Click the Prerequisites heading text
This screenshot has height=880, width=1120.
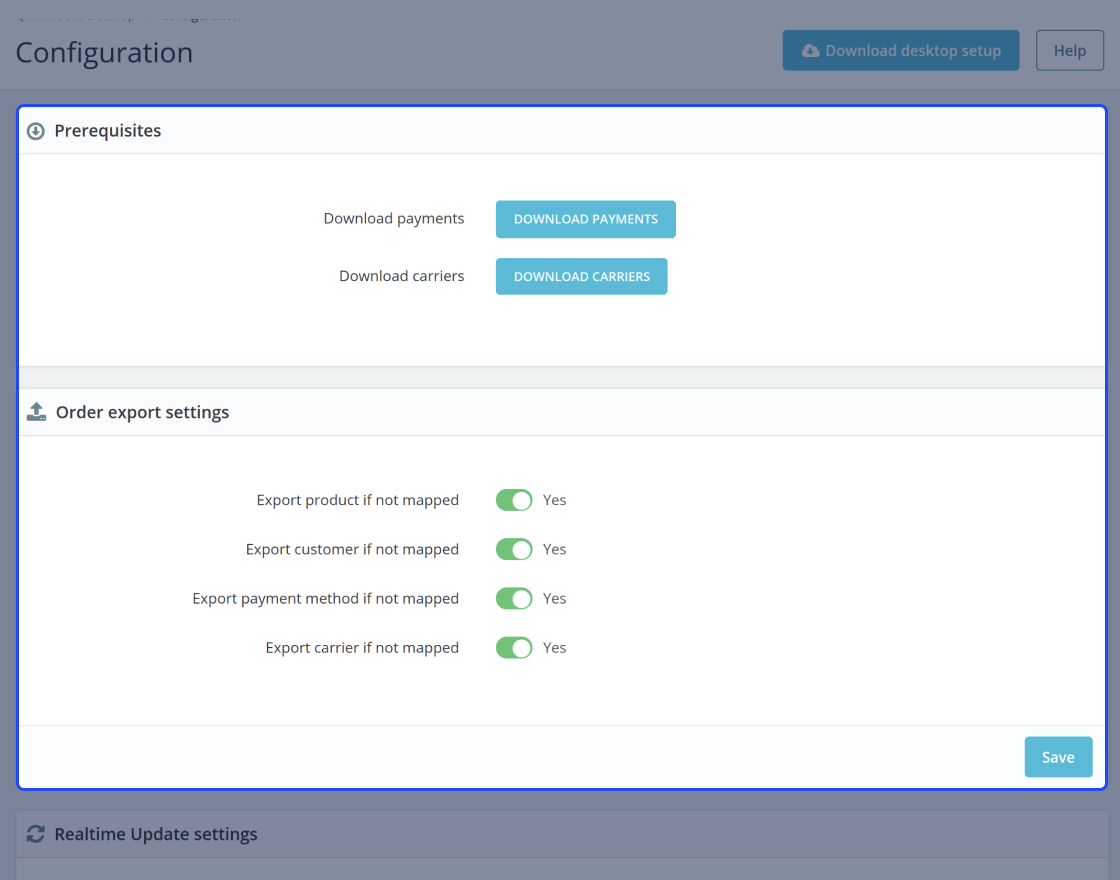(x=108, y=131)
